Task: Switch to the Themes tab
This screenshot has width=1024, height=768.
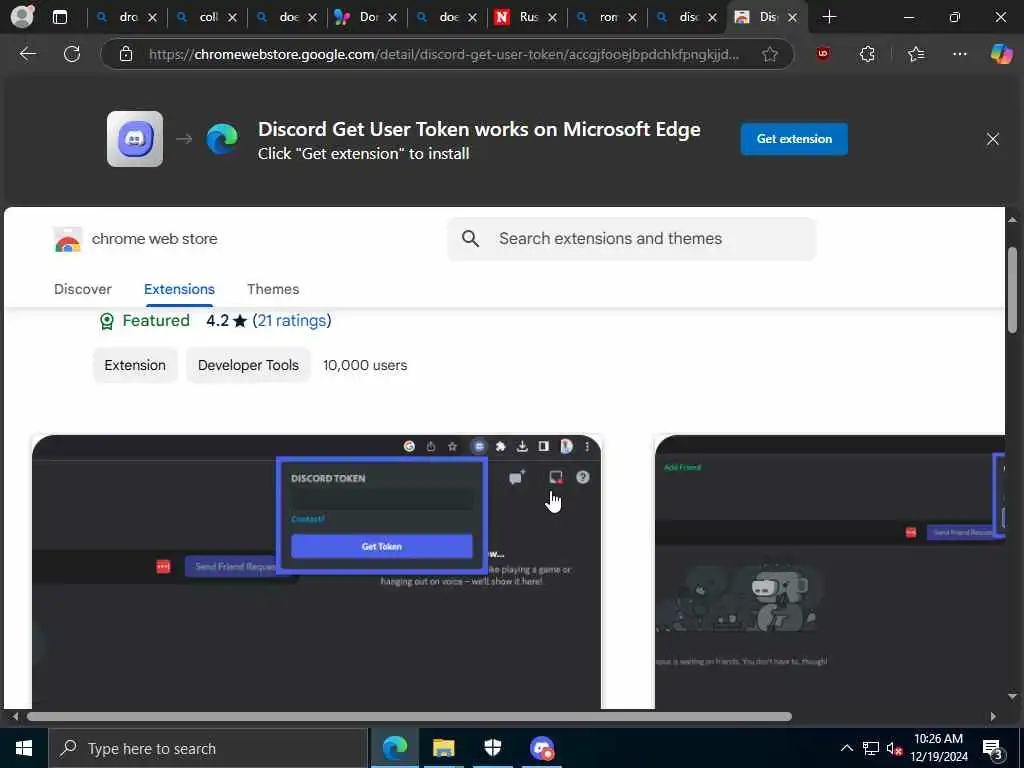Action: [273, 289]
